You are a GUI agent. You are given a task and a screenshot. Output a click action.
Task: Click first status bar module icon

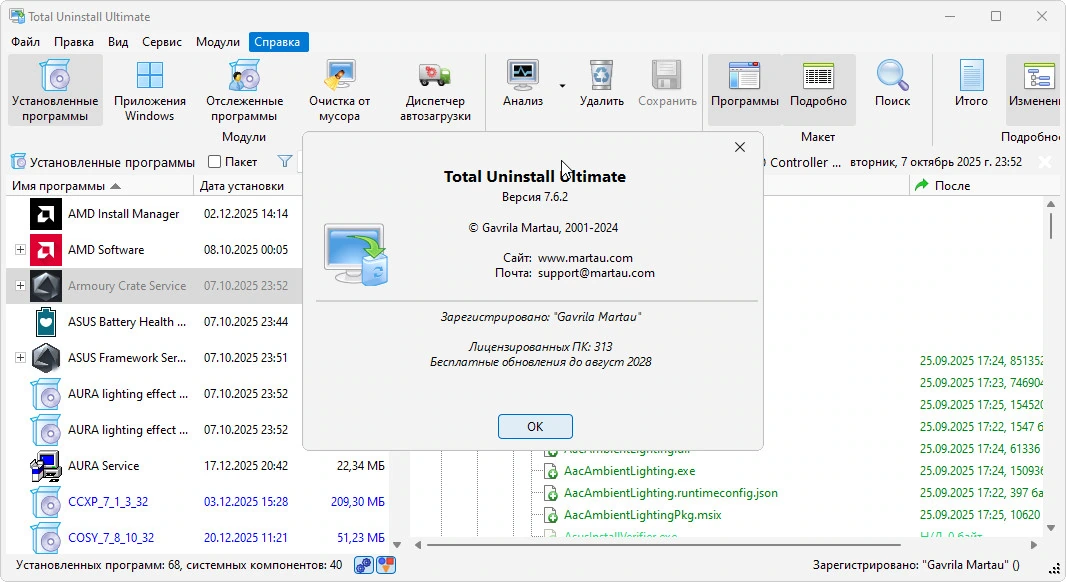click(364, 565)
